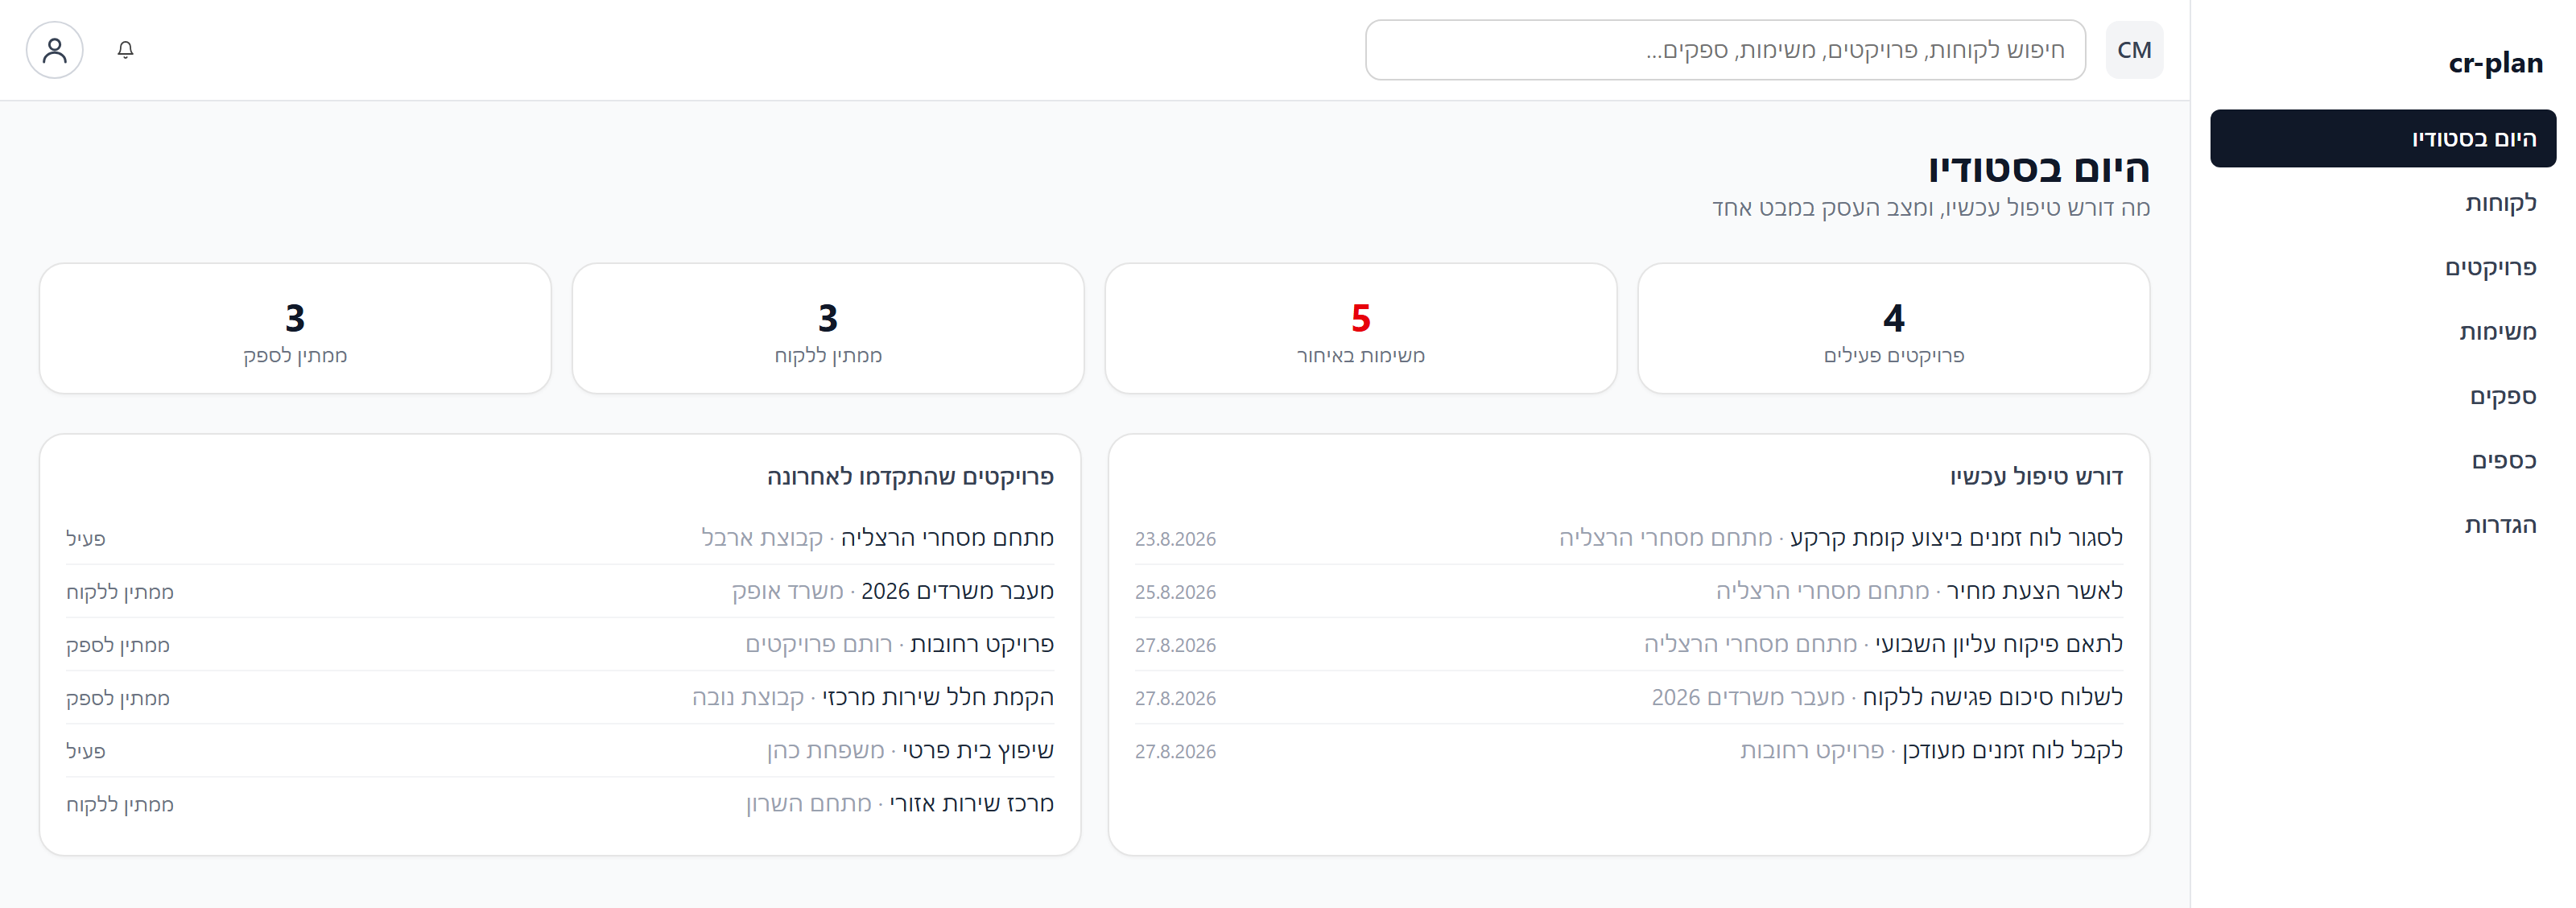Click ממתין ללקוח status of מעבר משרדים row
The height and width of the screenshot is (908, 2576).
coord(120,592)
